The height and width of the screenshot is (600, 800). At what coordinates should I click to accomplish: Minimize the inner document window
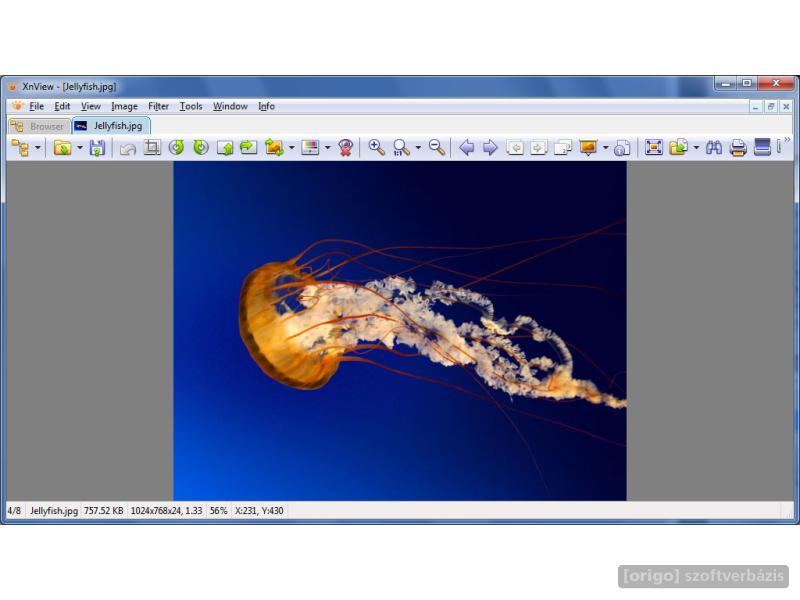point(756,106)
